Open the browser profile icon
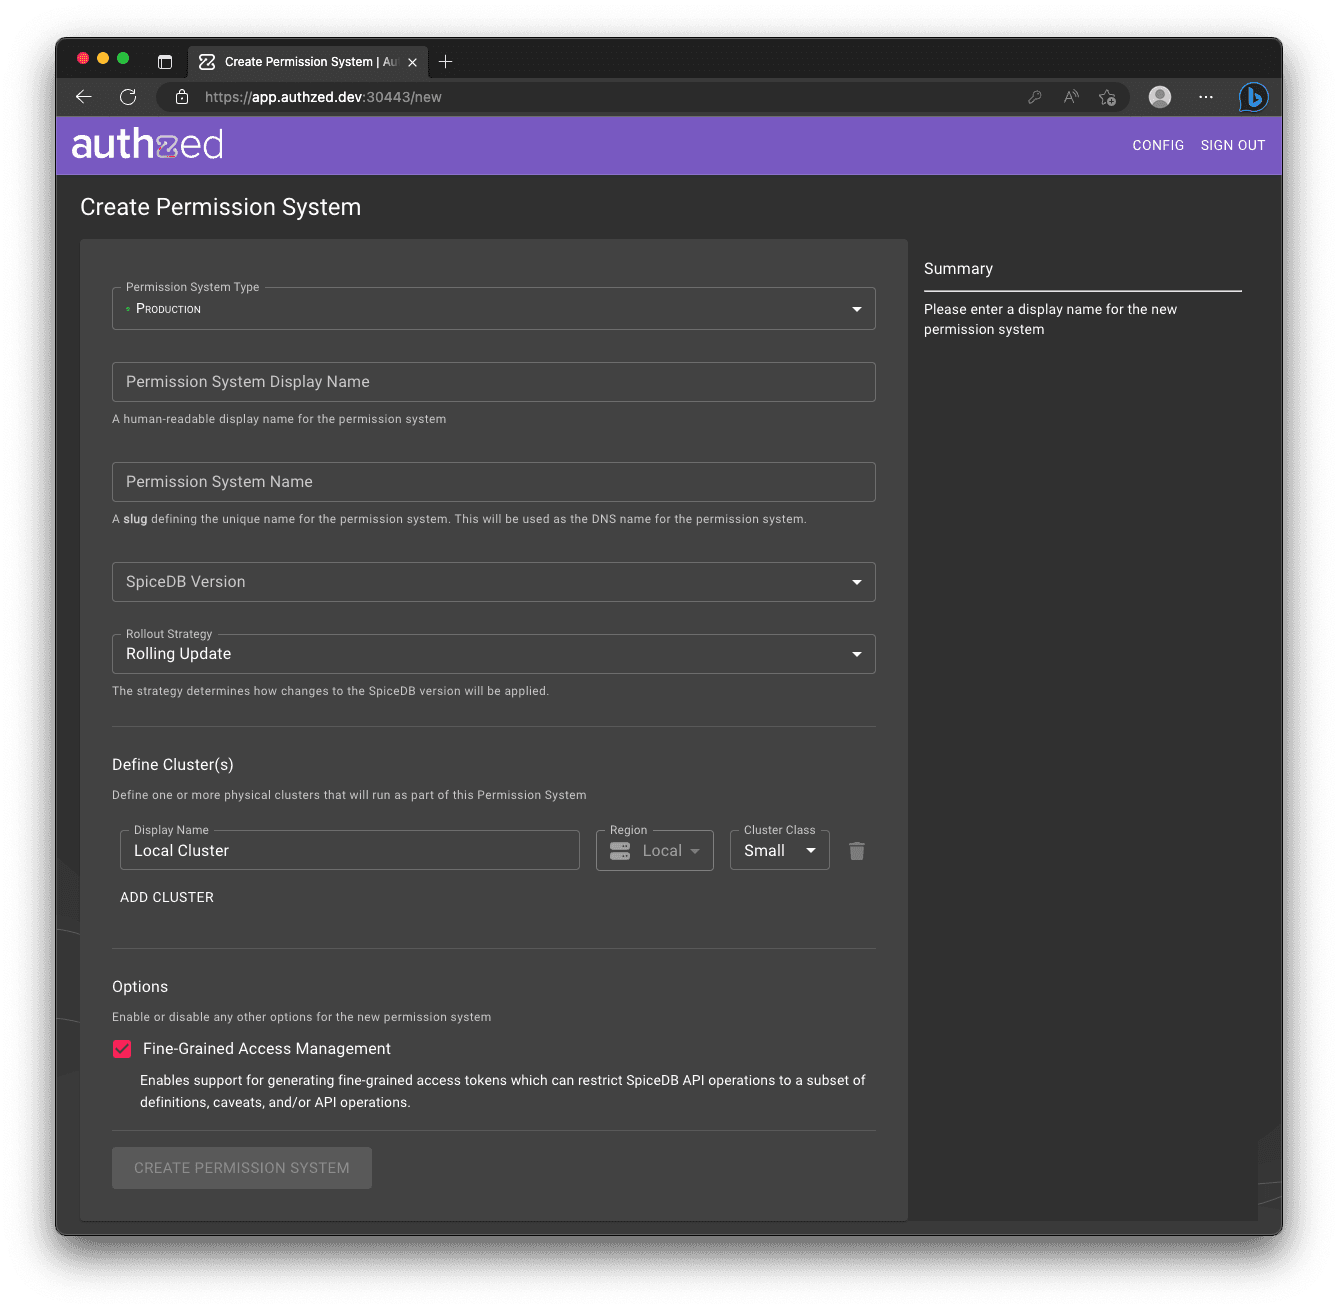Screen dimensions: 1338x1309 point(1159,97)
